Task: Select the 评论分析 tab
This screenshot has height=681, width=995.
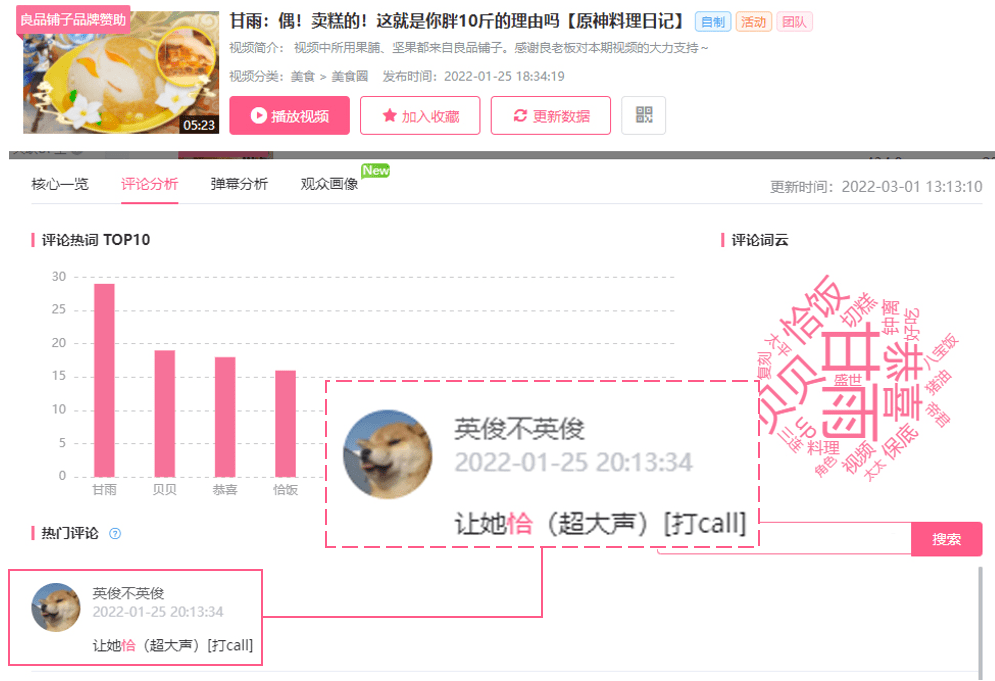Action: 150,184
